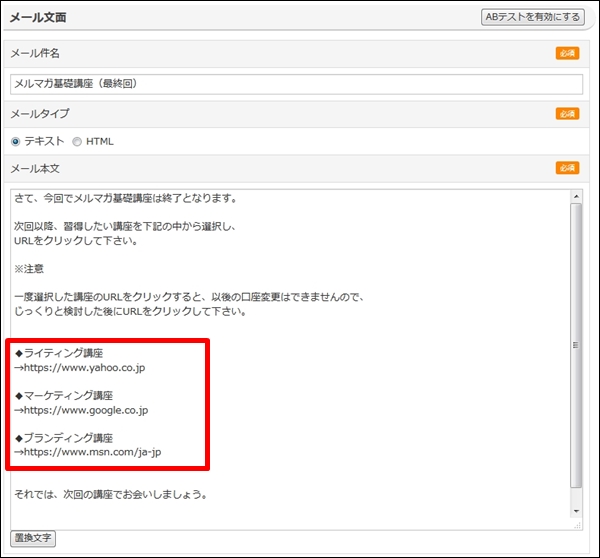Screen dimensions: 600x558
Task: Click the 必須 badge beside メール本文
Action: (x=567, y=168)
